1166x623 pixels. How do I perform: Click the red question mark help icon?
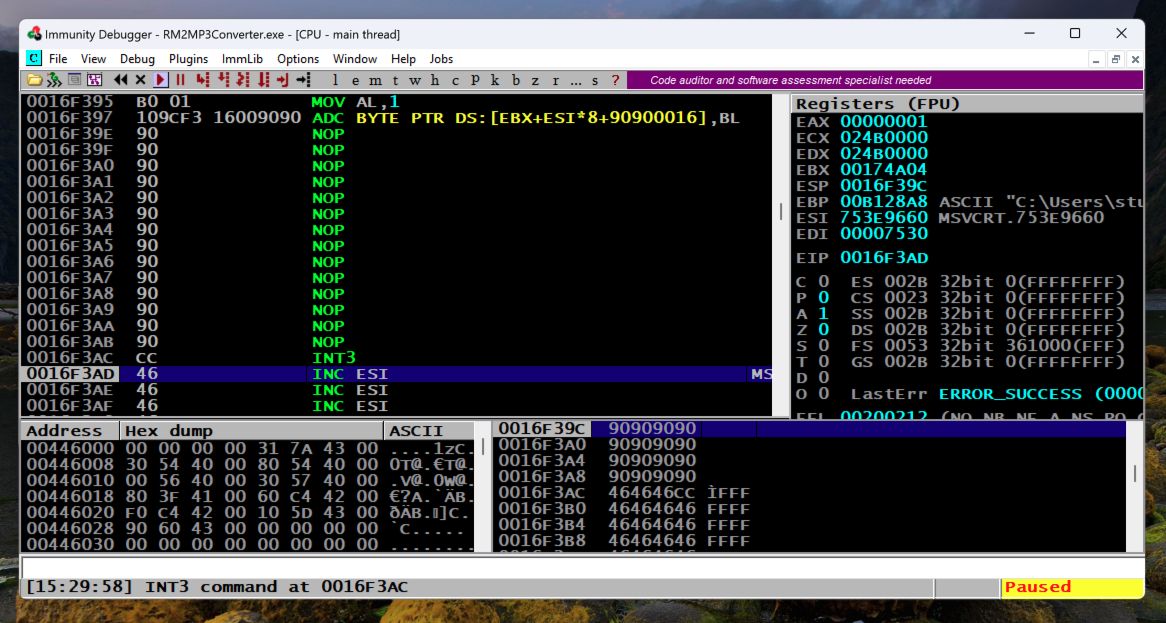615,80
